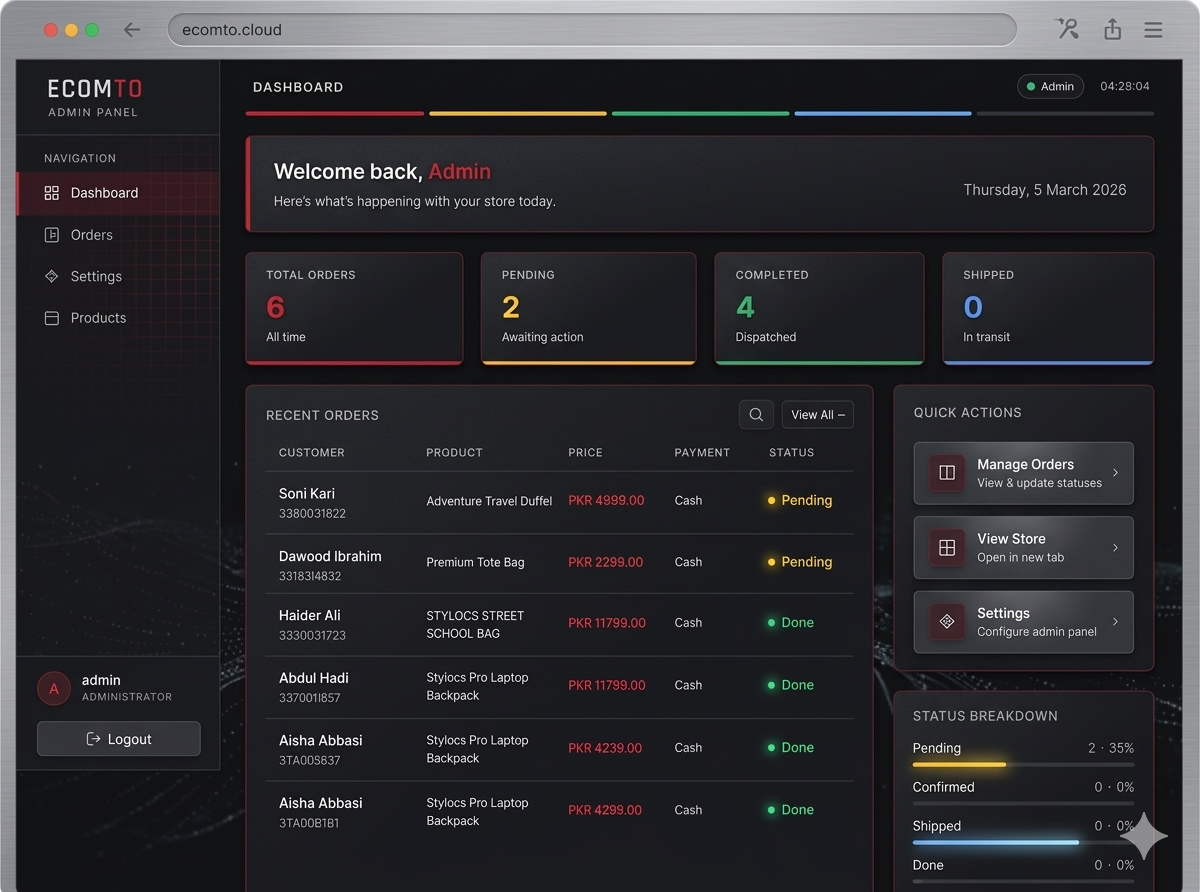Click the Manage Orders icon tile

tap(947, 473)
